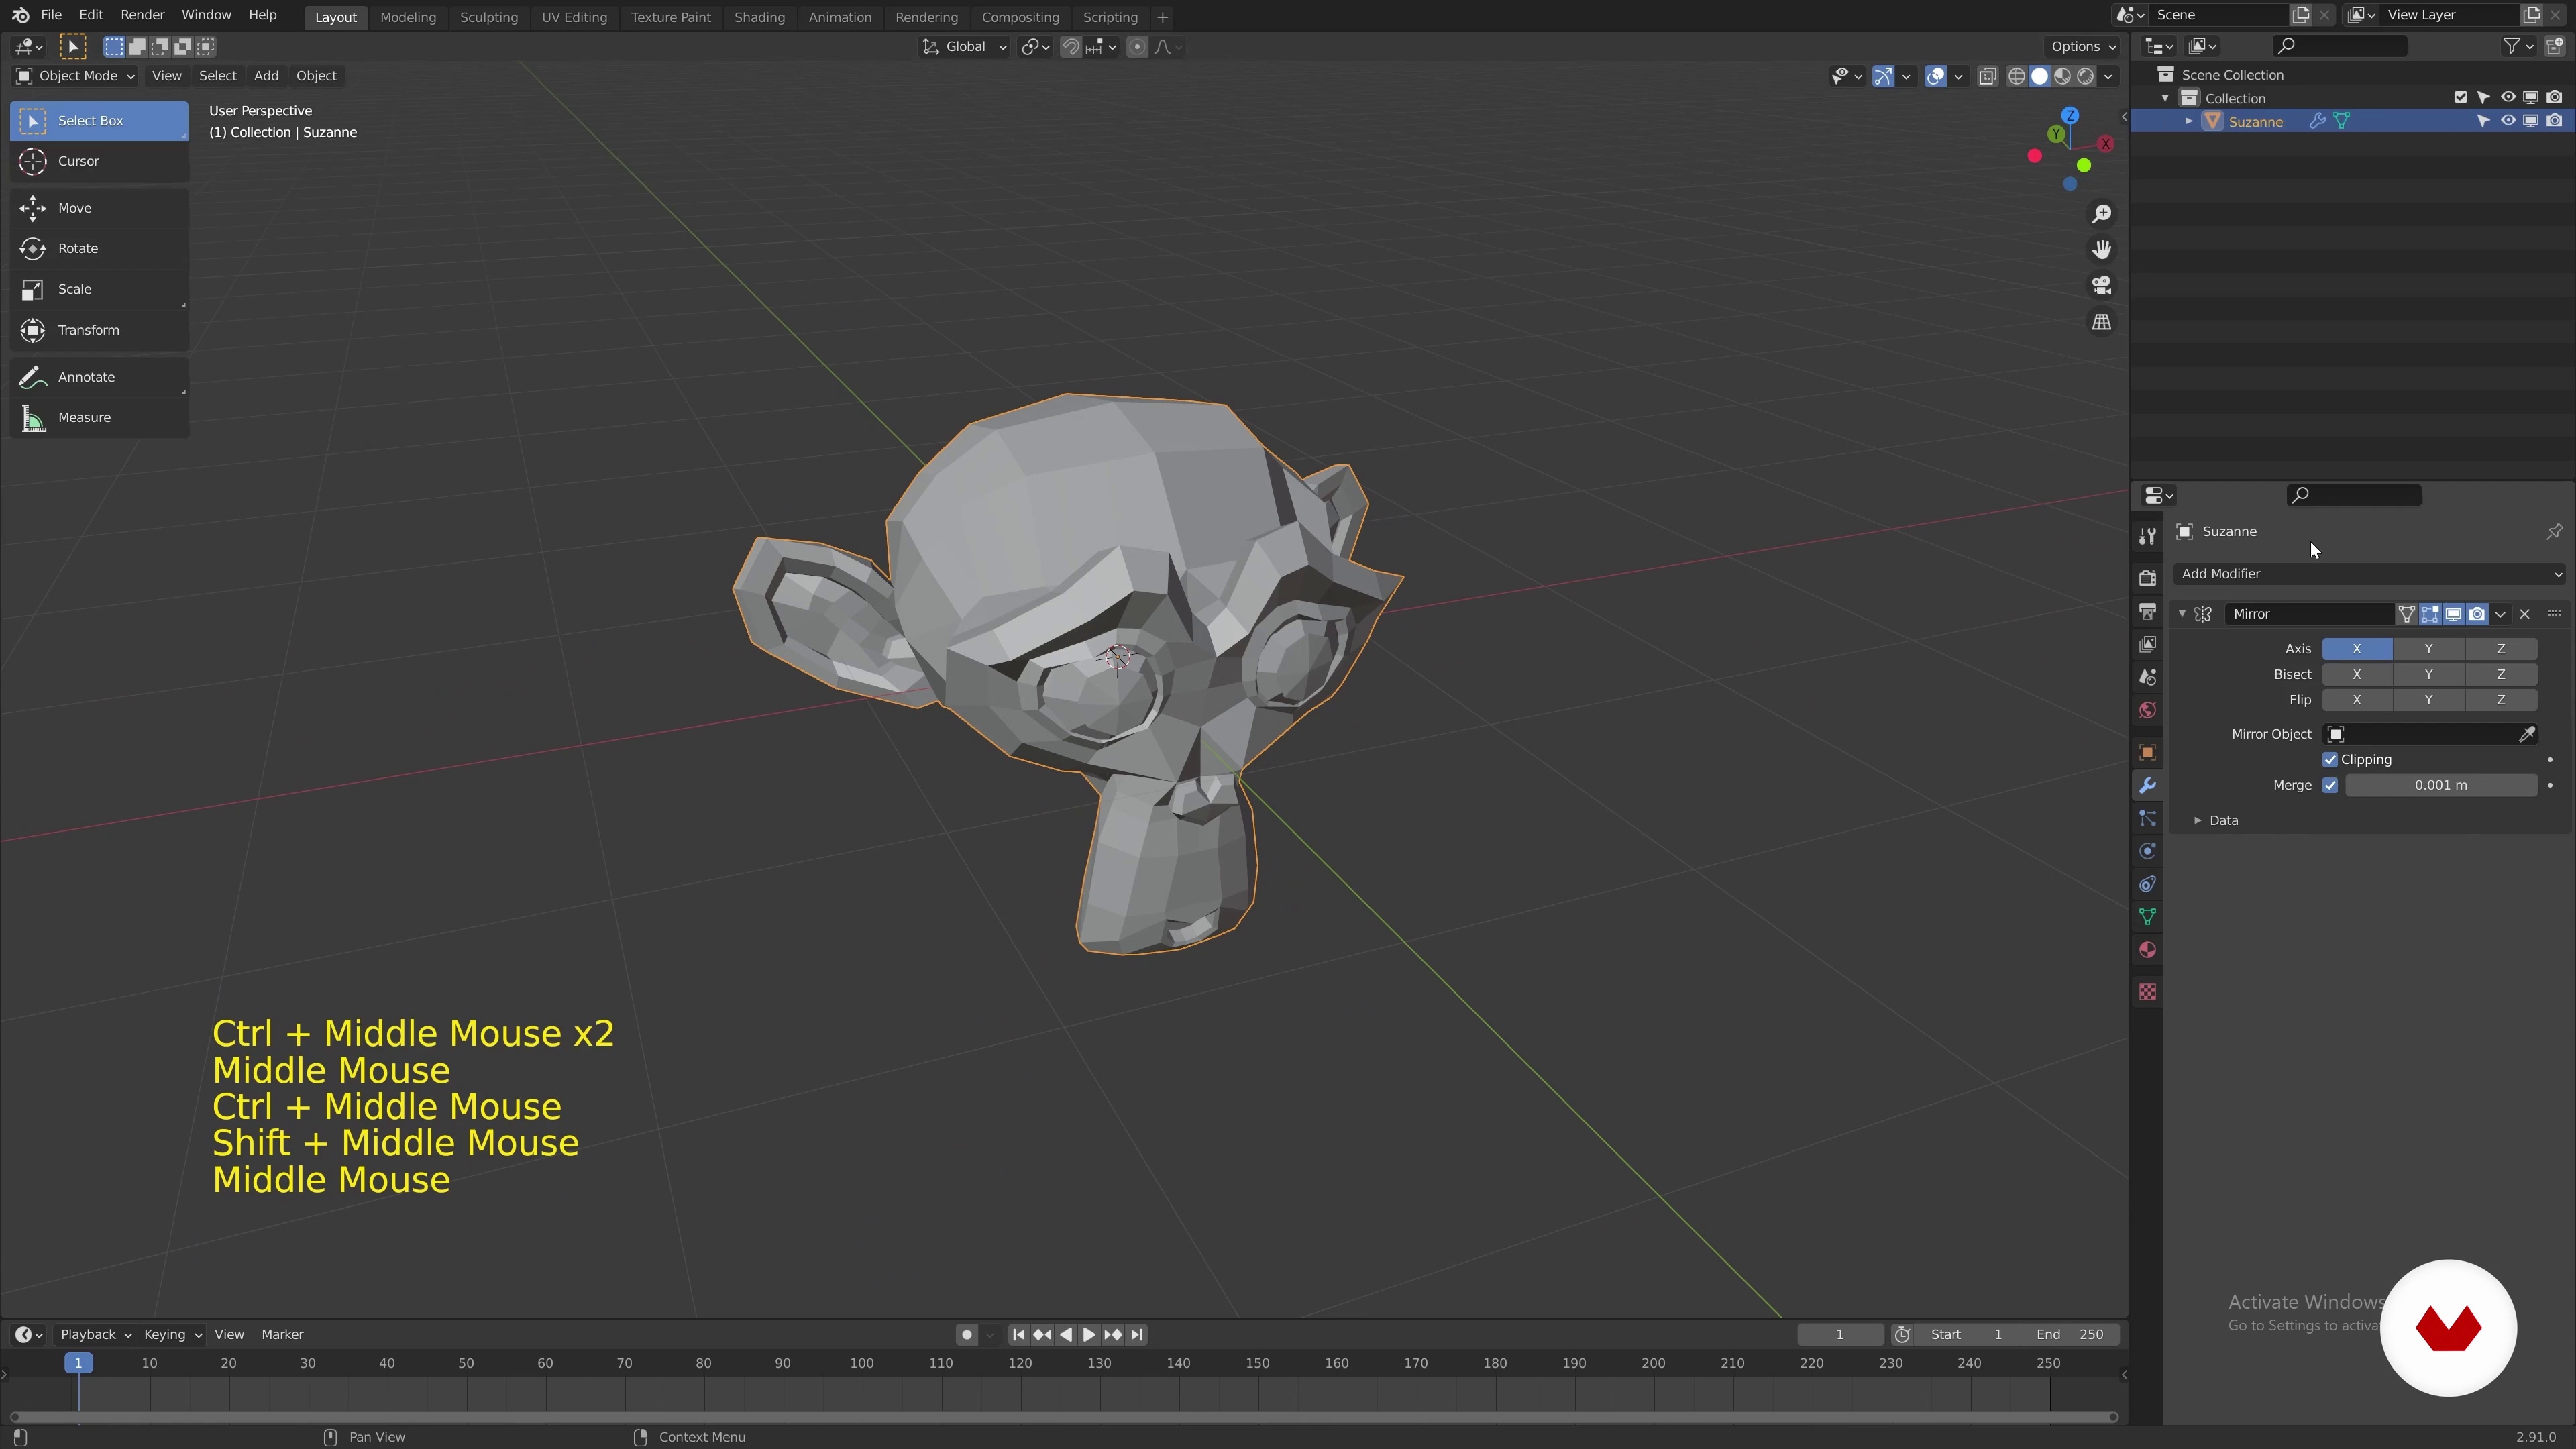The image size is (2576, 1449).
Task: Select the Move tool
Action: click(x=99, y=208)
